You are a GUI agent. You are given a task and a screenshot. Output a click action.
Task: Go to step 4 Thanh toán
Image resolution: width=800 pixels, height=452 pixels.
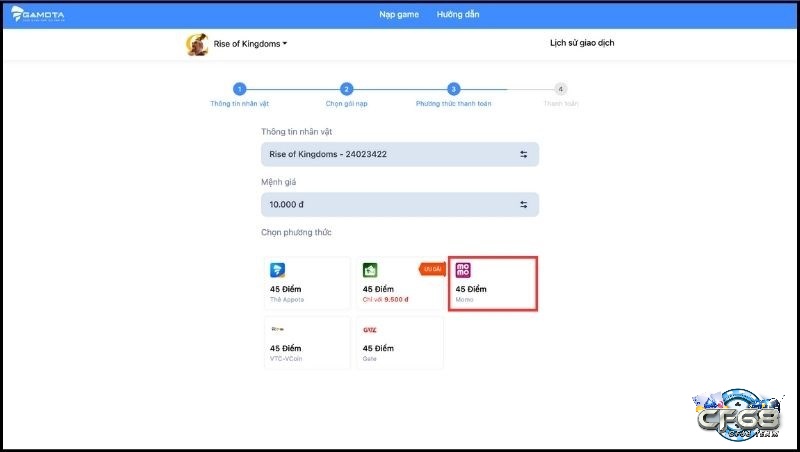[560, 89]
